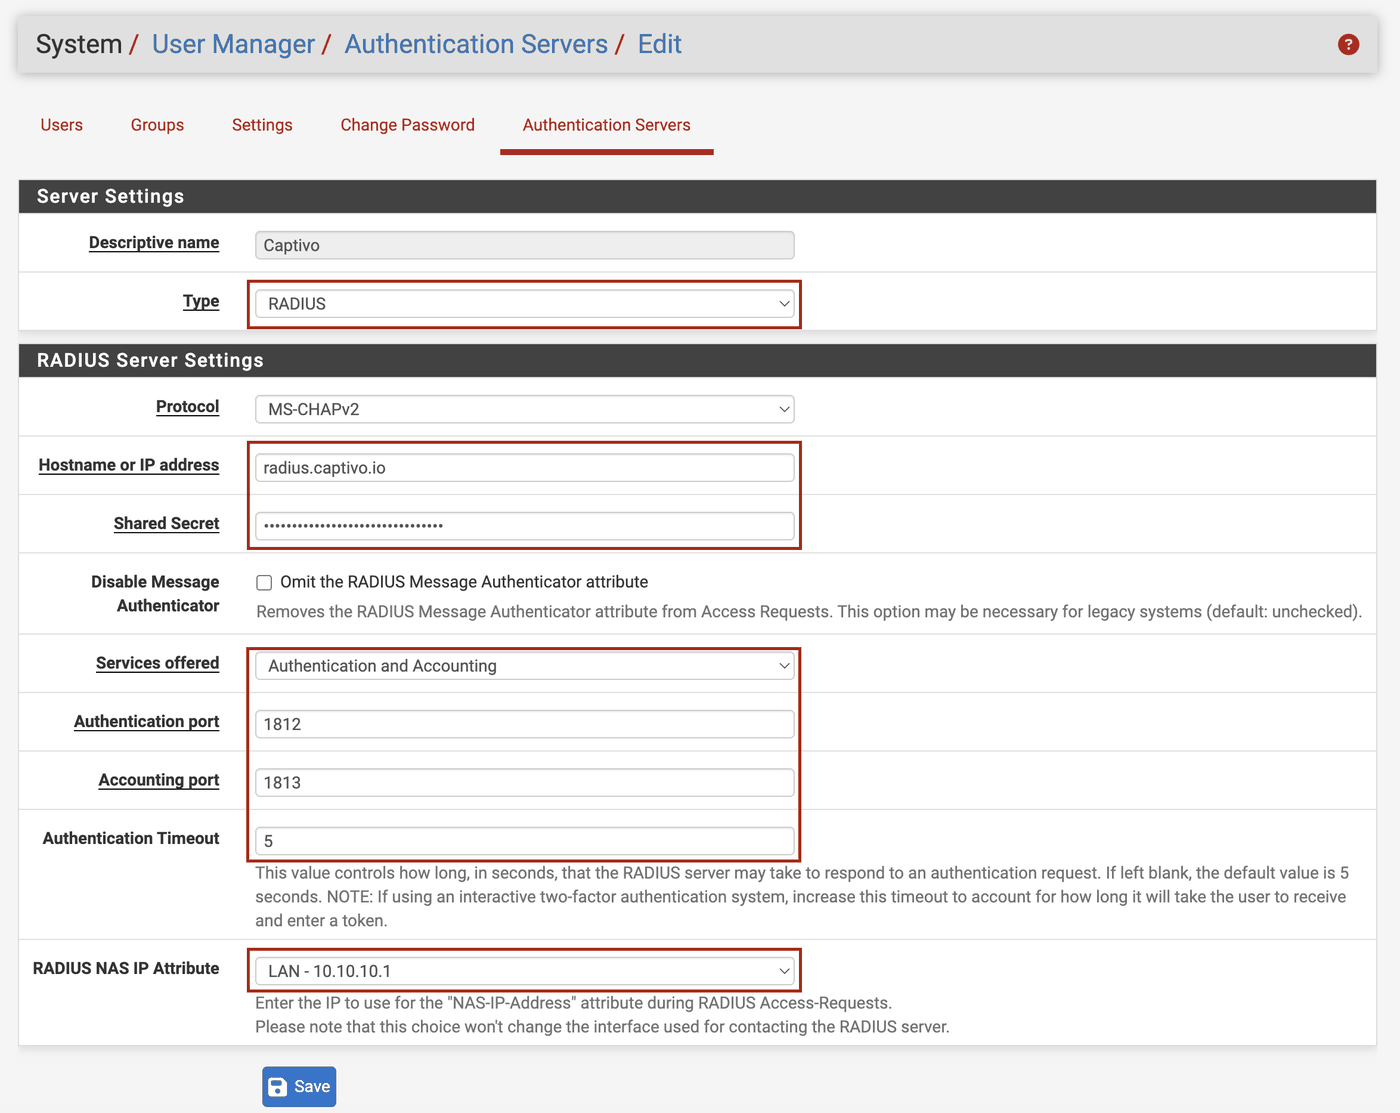Expand the Protocol dropdown showing MS-CHAPv2
The width and height of the screenshot is (1400, 1113).
click(525, 409)
